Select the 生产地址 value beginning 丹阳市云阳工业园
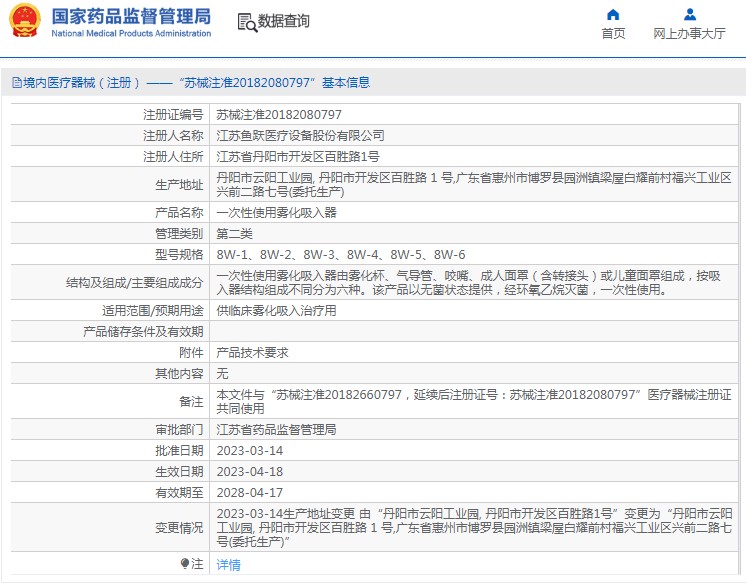This screenshot has width=746, height=585. [x=474, y=185]
